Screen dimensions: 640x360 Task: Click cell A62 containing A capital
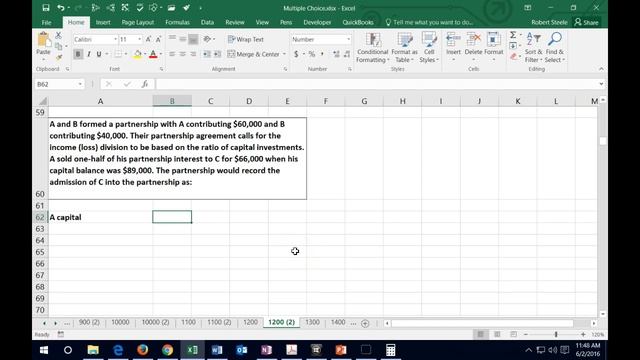coord(100,217)
